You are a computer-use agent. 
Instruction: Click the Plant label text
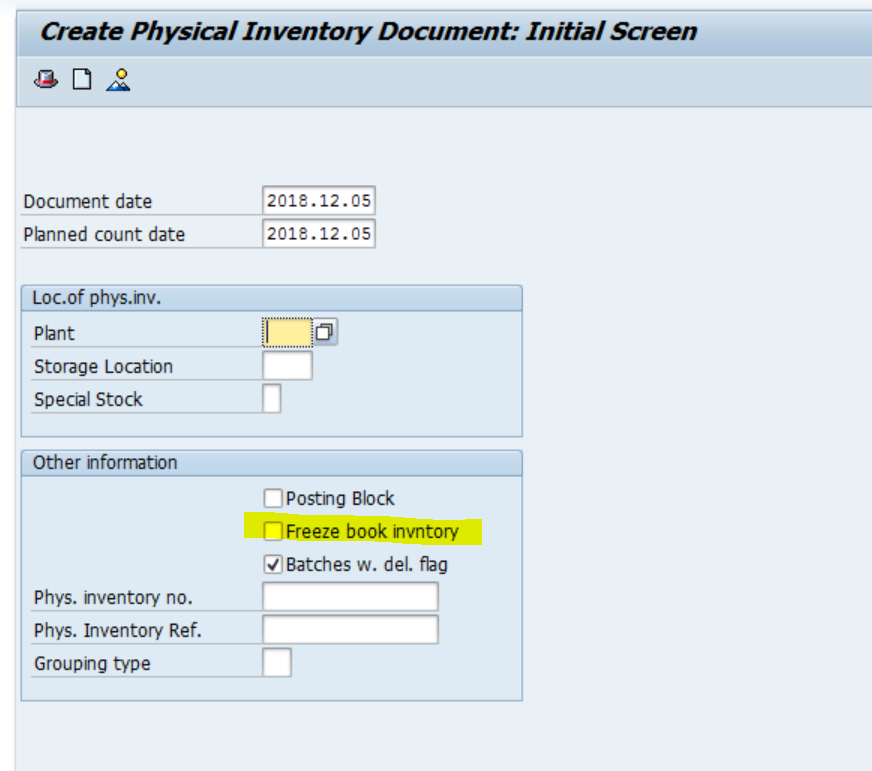pos(54,334)
